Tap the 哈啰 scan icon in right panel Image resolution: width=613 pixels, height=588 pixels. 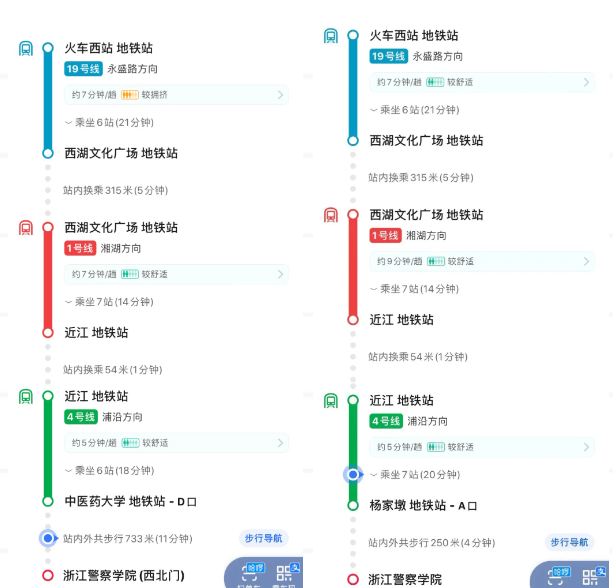559,576
